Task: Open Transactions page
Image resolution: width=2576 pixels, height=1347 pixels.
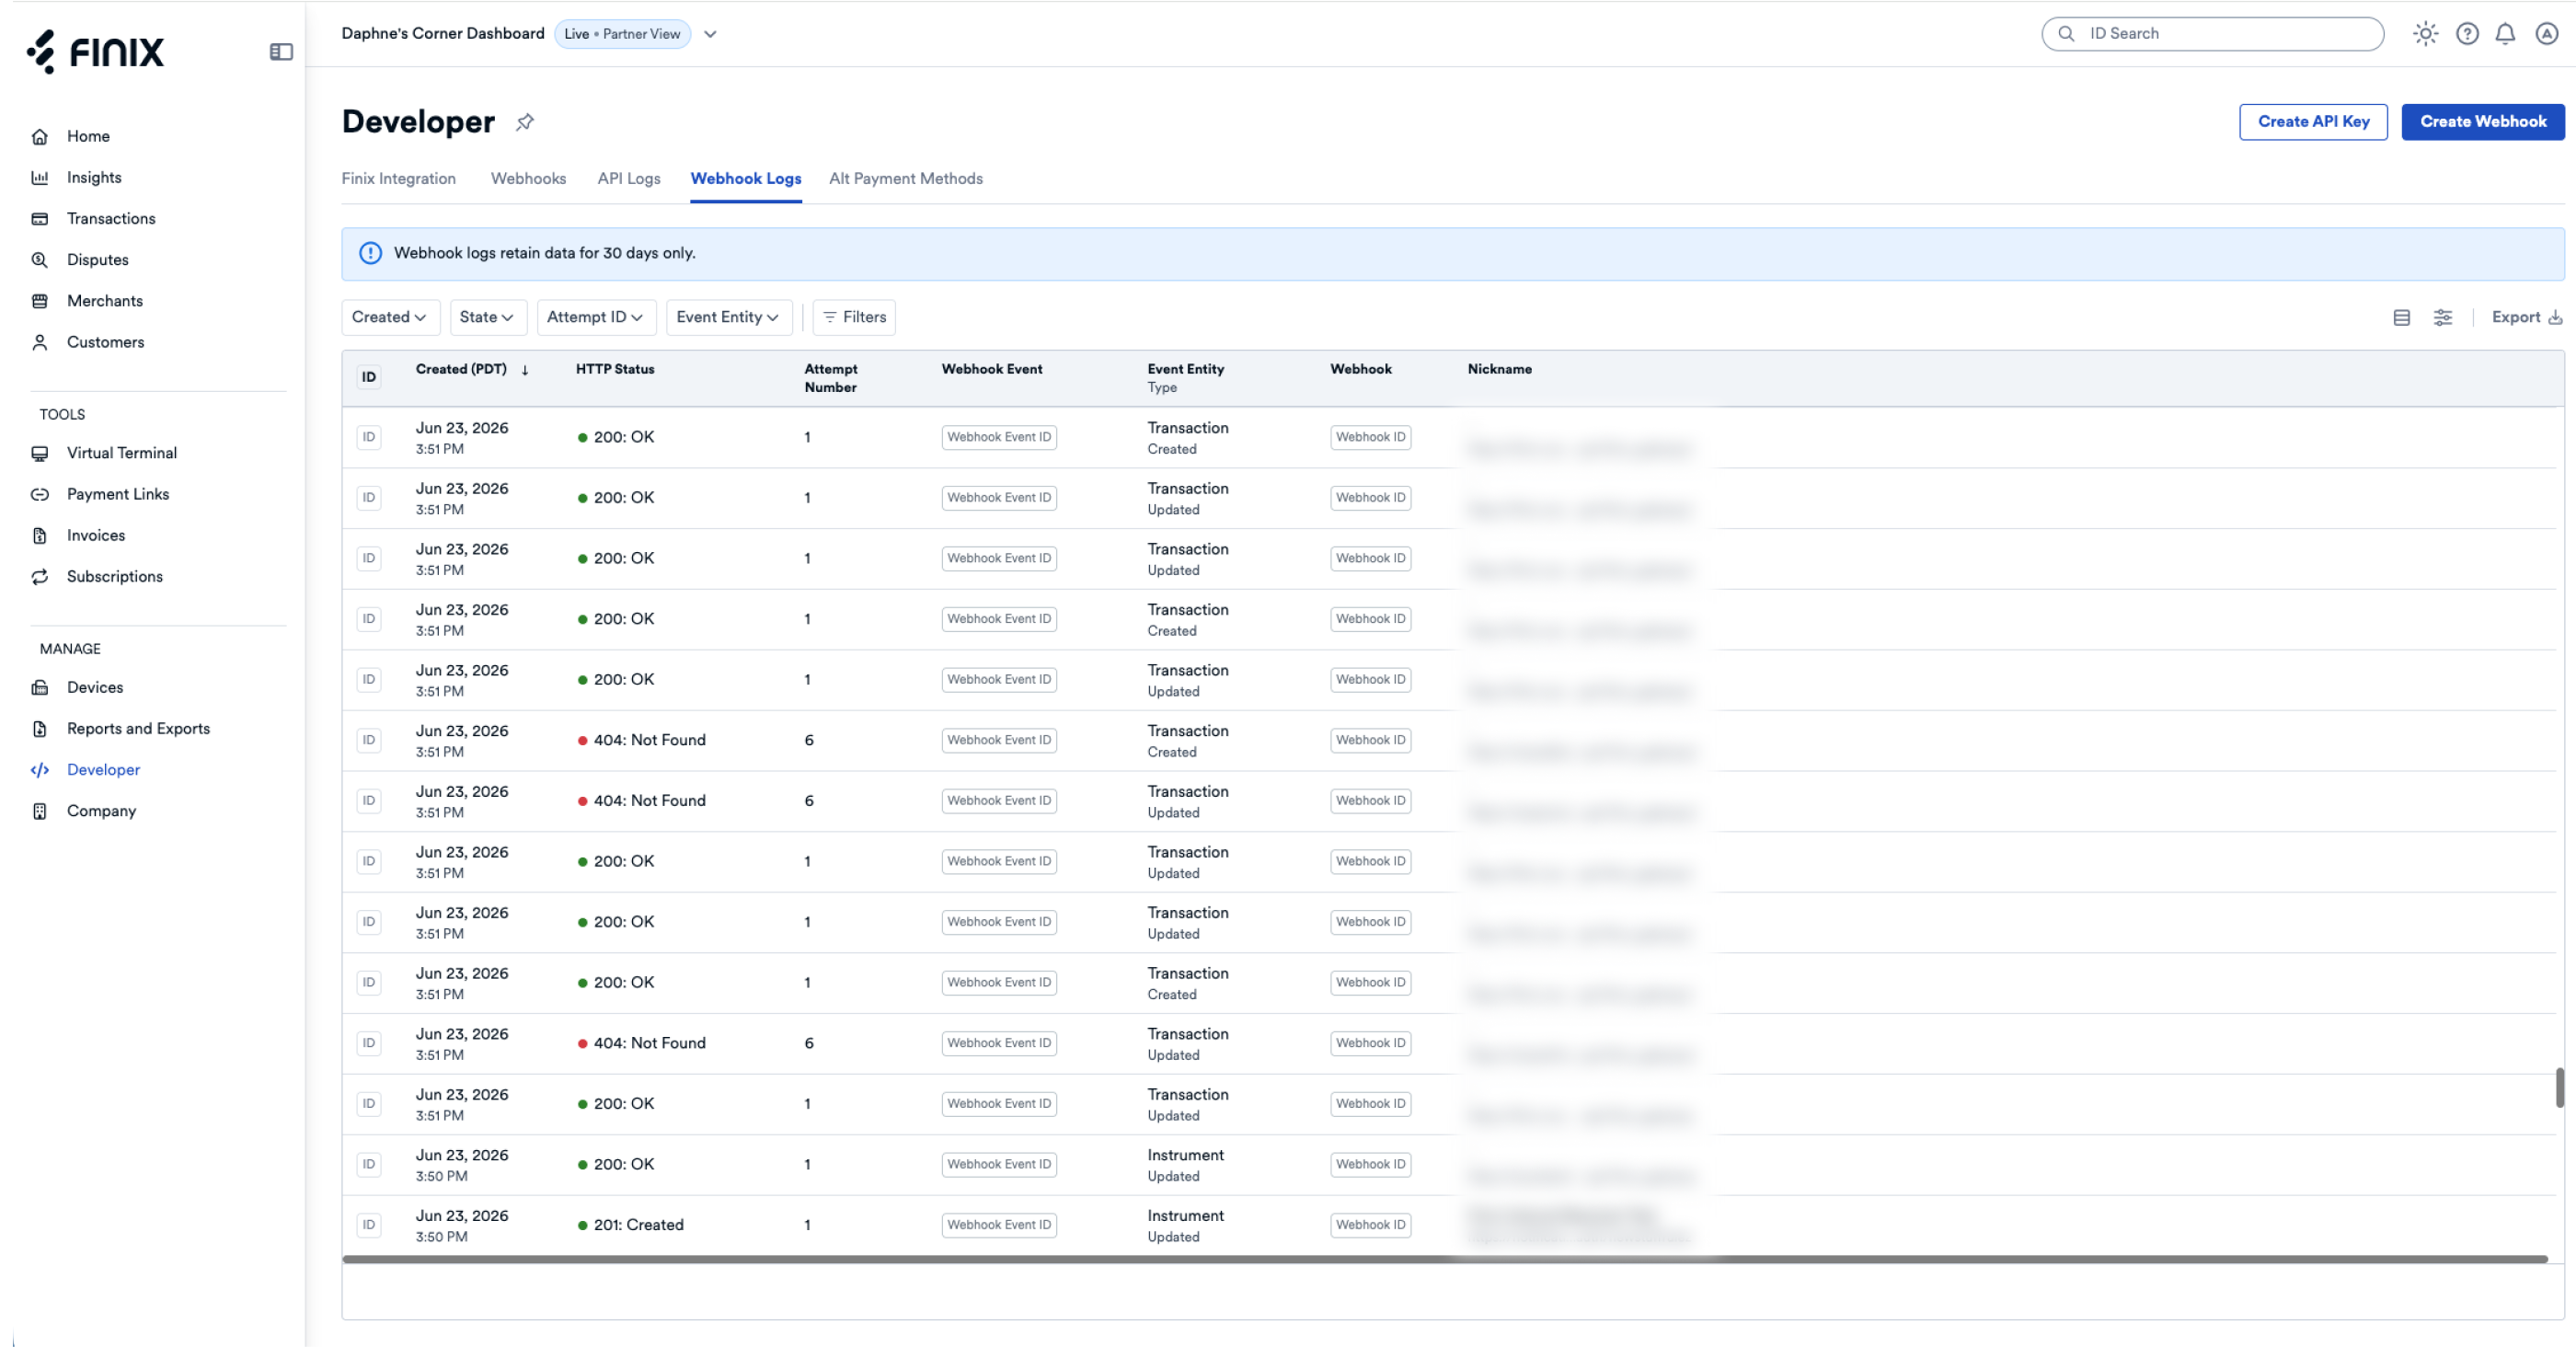Action: coord(111,219)
